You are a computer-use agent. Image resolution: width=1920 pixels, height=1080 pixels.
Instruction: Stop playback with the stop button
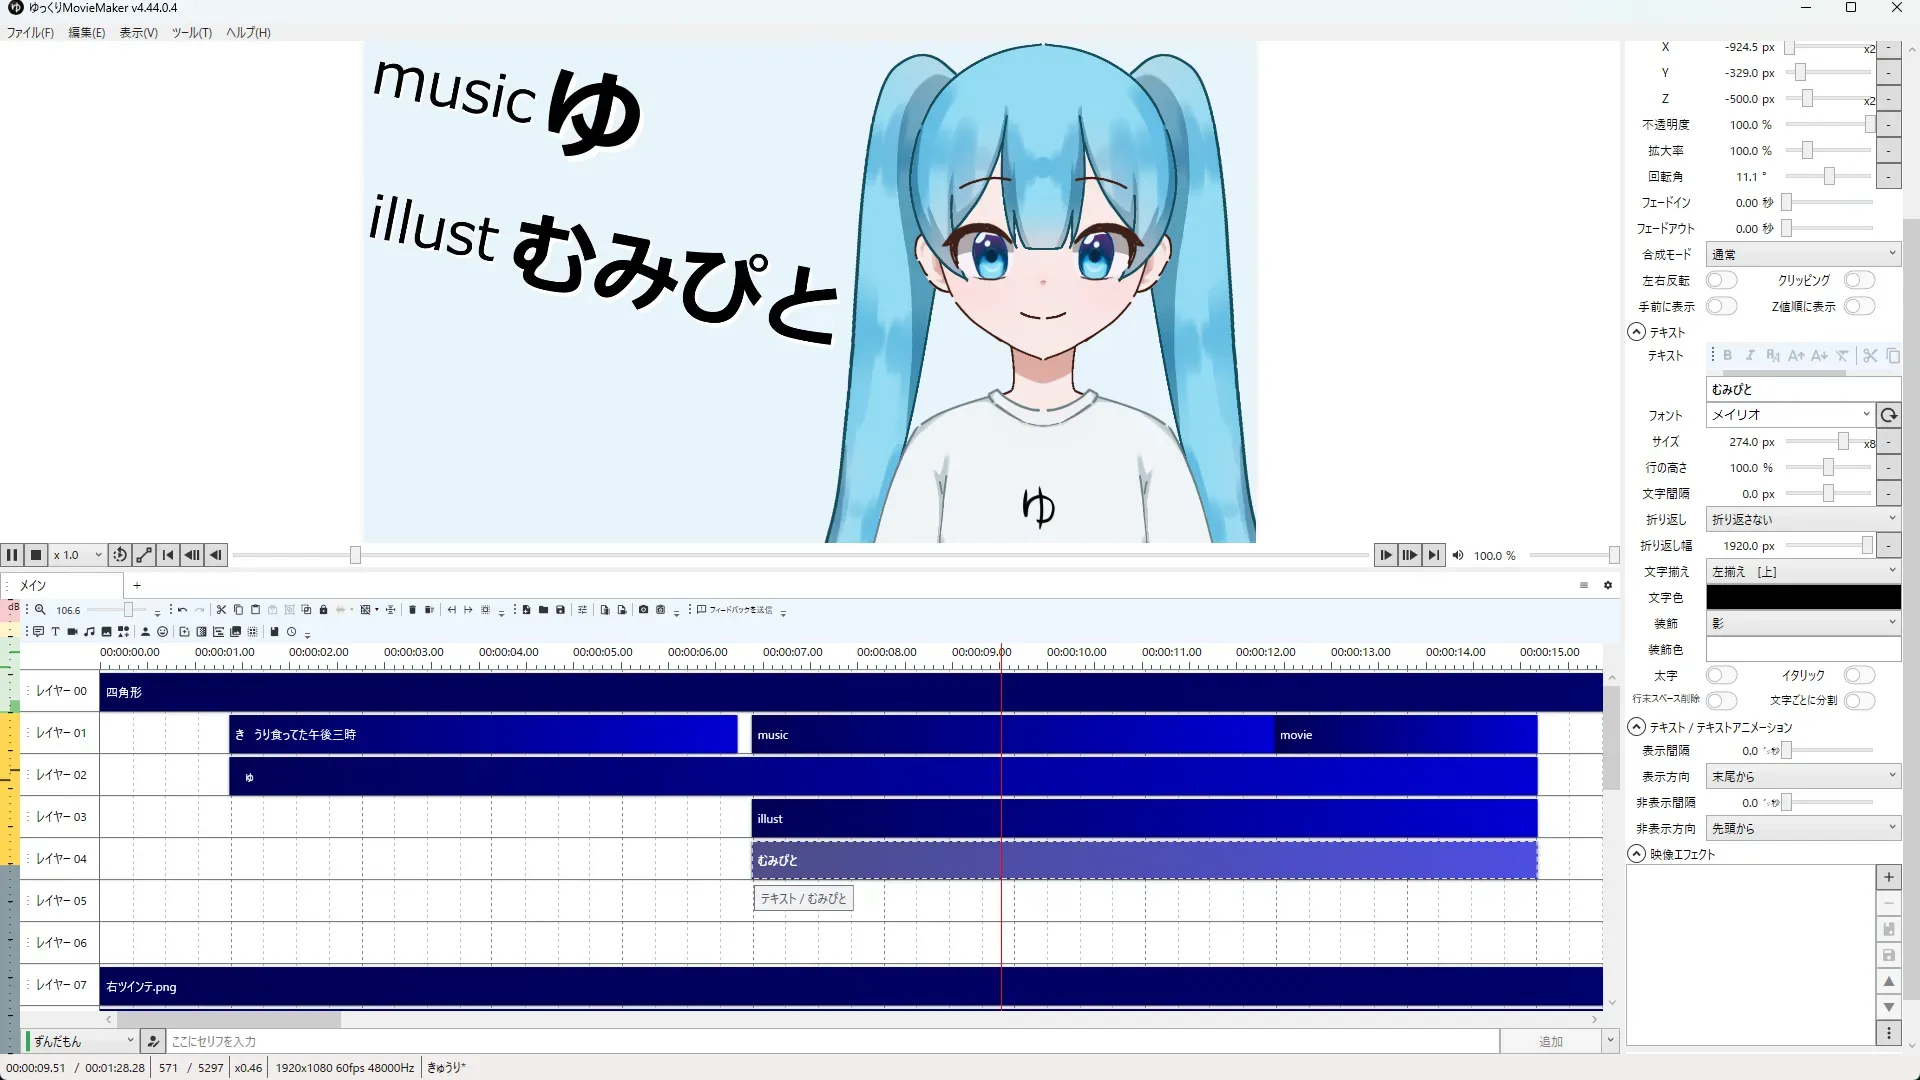click(36, 555)
